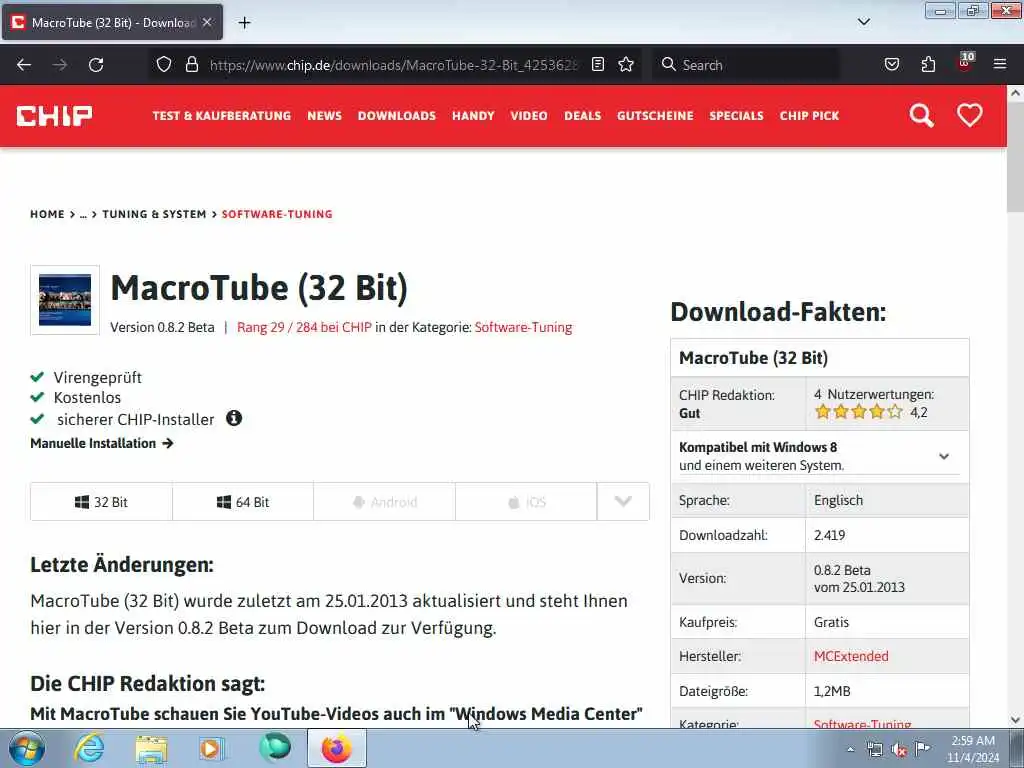Image resolution: width=1024 pixels, height=768 pixels.
Task: Open Windows Explorer folder in taskbar
Action: (x=152, y=748)
